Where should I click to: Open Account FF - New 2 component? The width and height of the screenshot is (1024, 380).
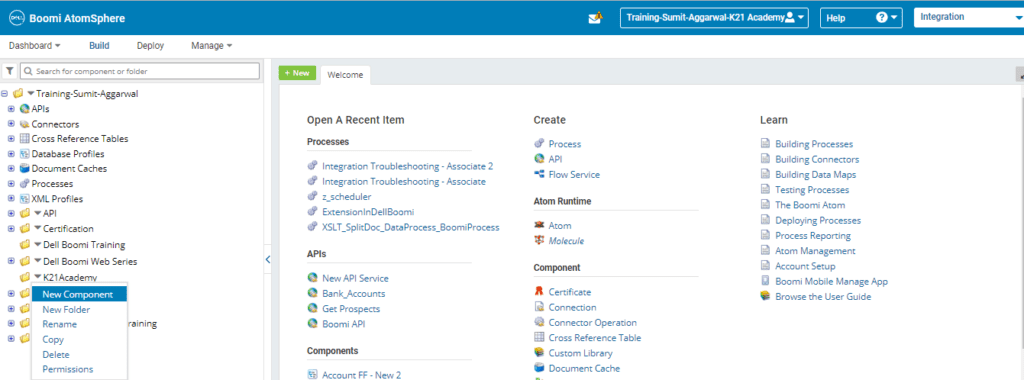pyautogui.click(x=361, y=375)
